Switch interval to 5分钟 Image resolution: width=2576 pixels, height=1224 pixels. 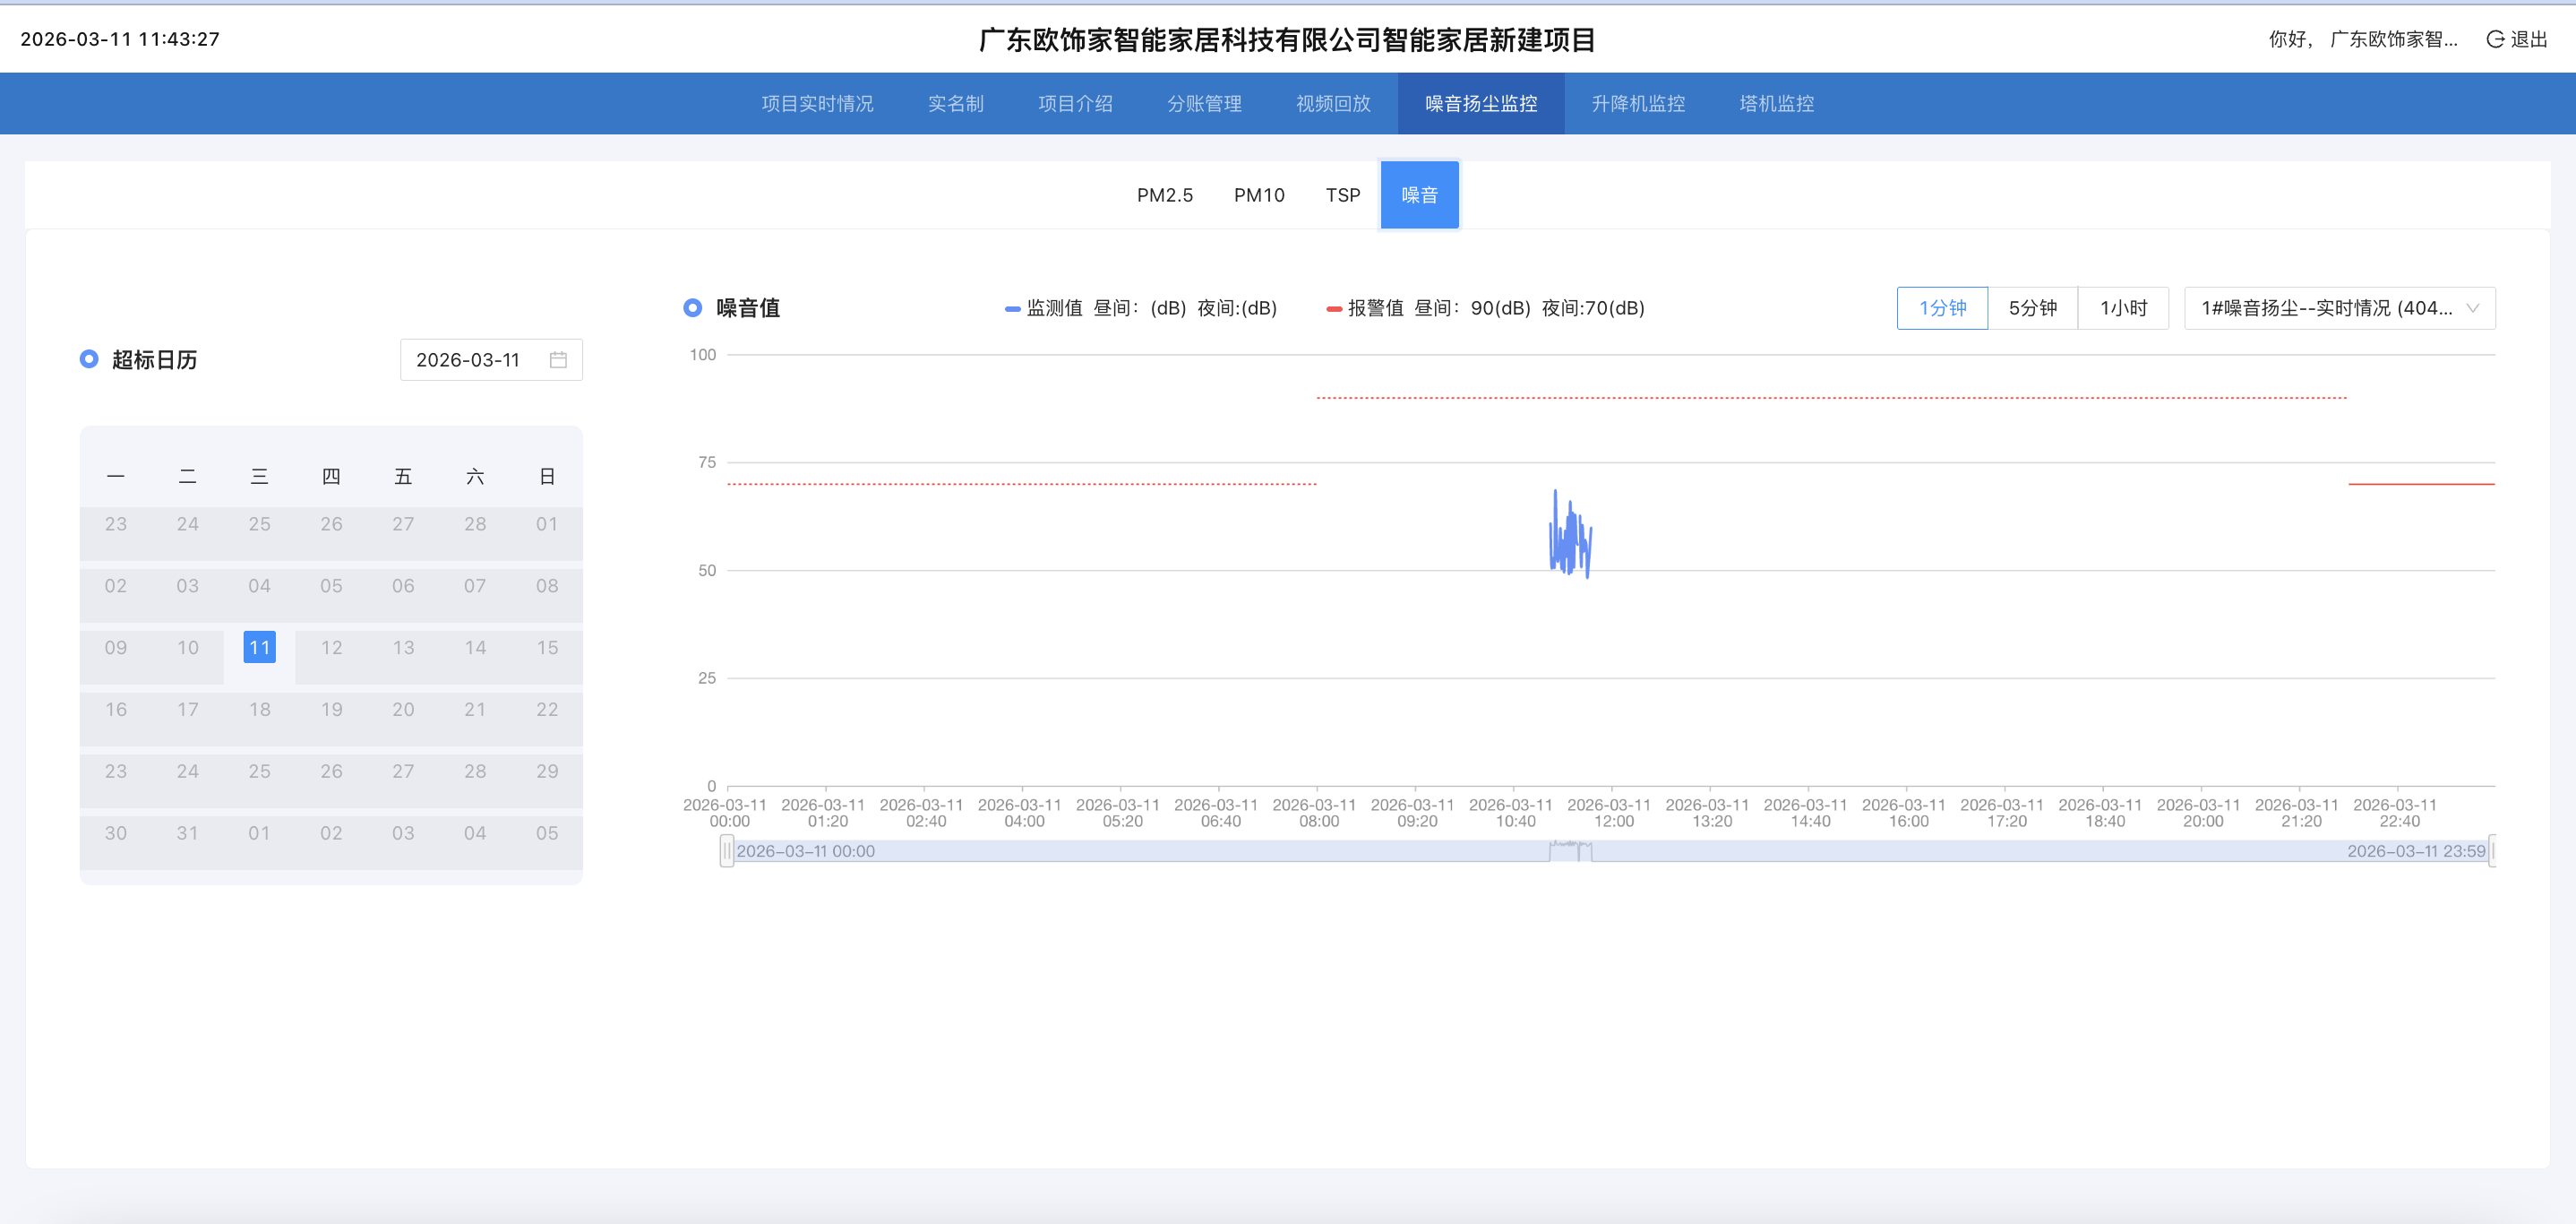pyautogui.click(x=2032, y=308)
